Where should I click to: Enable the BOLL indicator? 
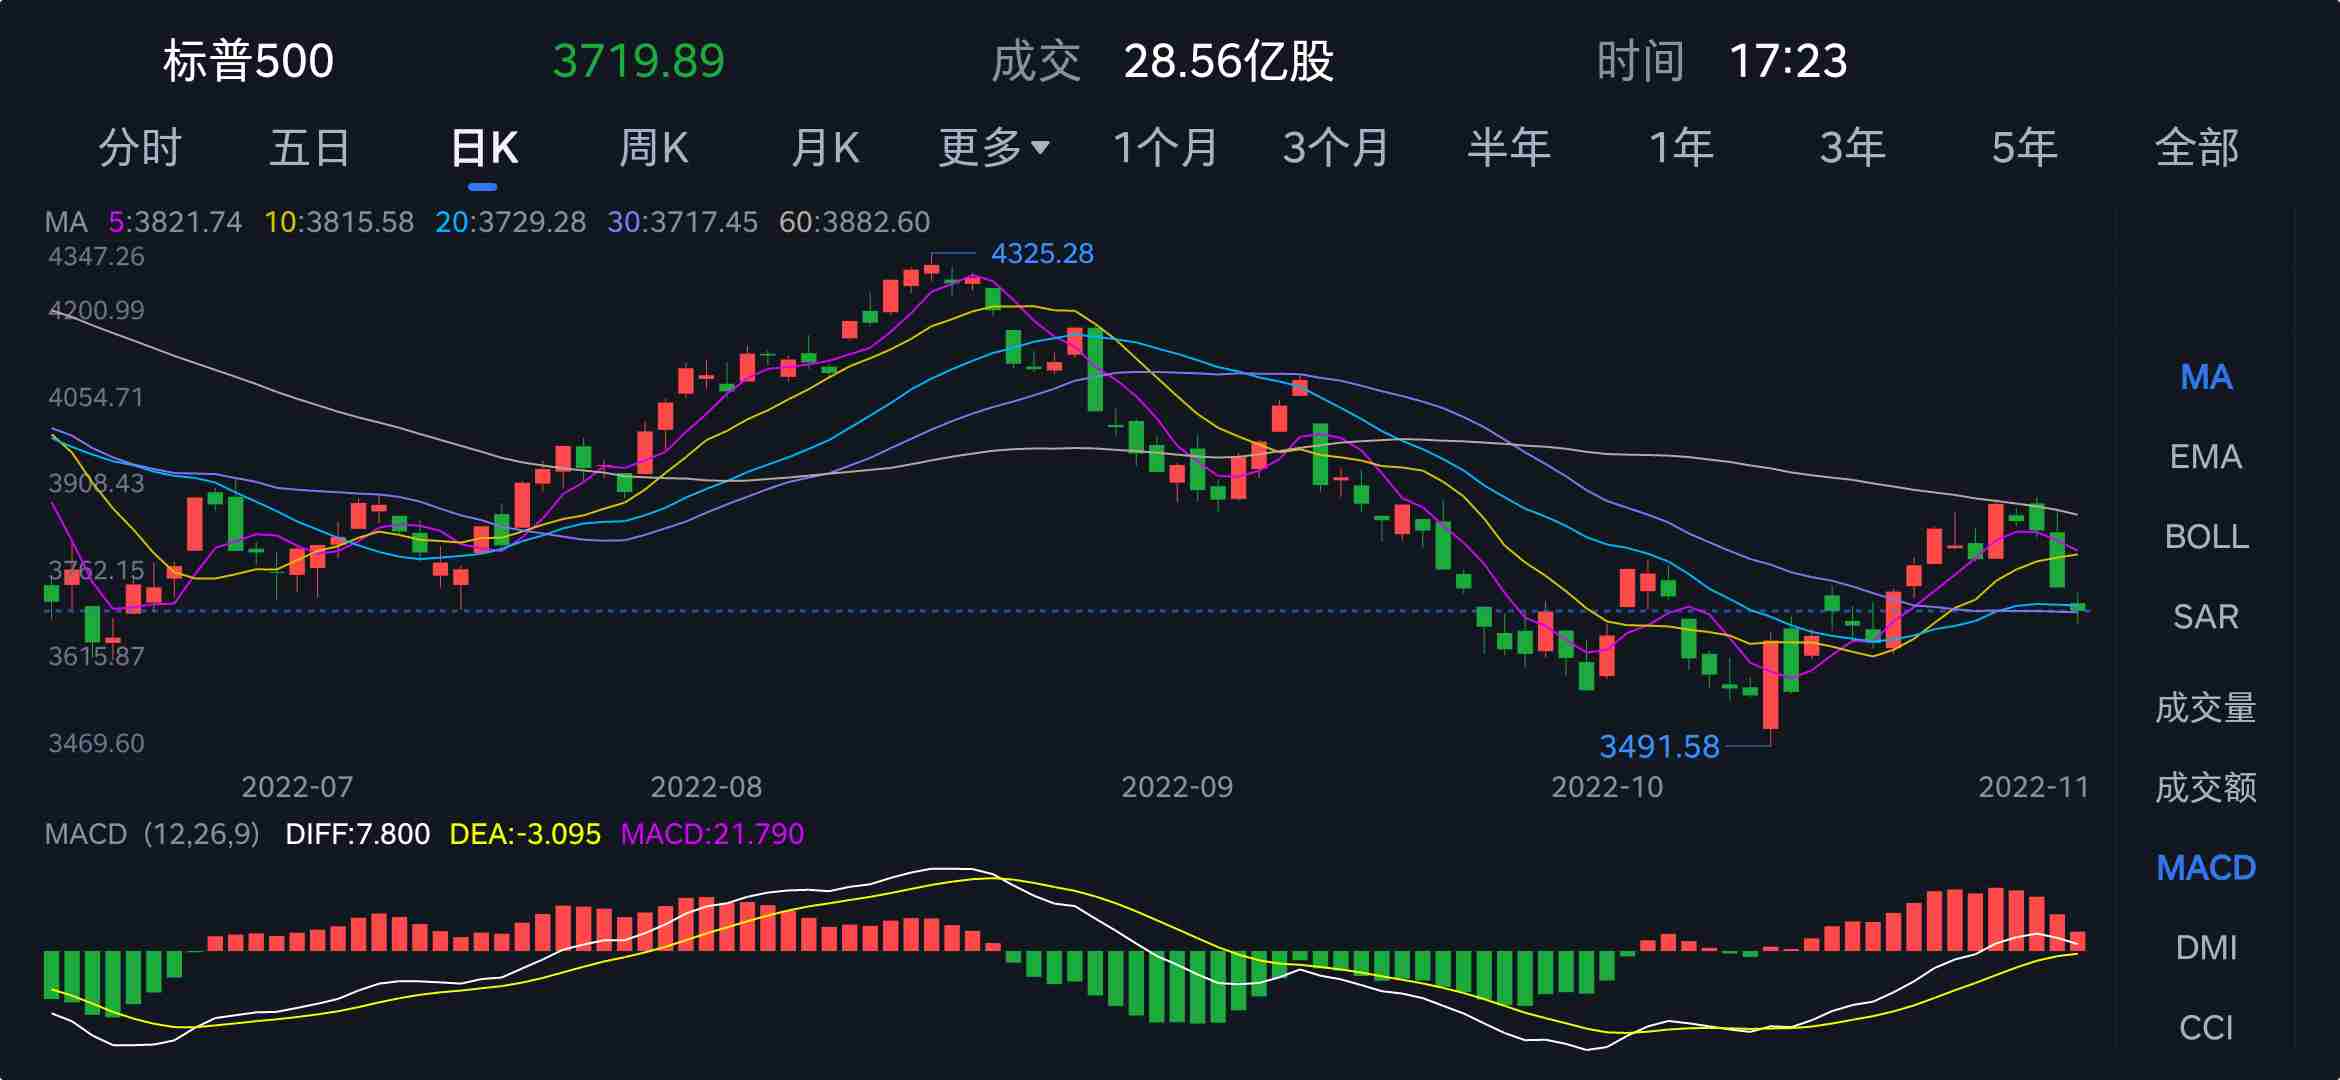[2206, 537]
